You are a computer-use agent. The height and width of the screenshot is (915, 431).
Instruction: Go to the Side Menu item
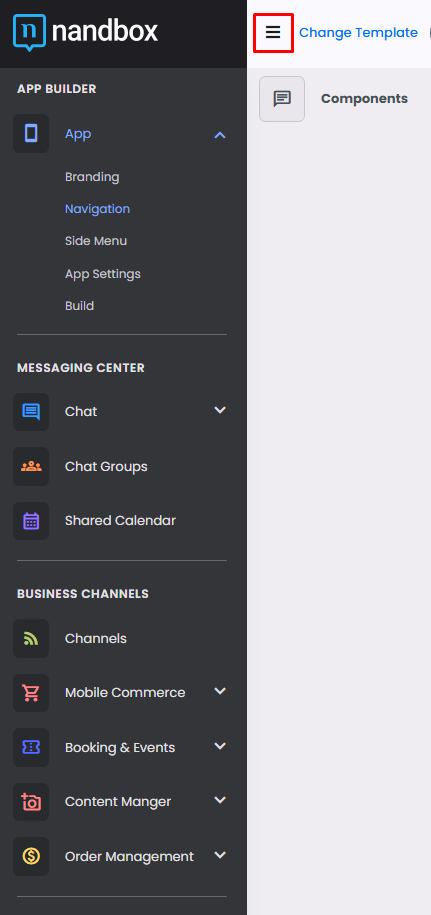tap(96, 241)
